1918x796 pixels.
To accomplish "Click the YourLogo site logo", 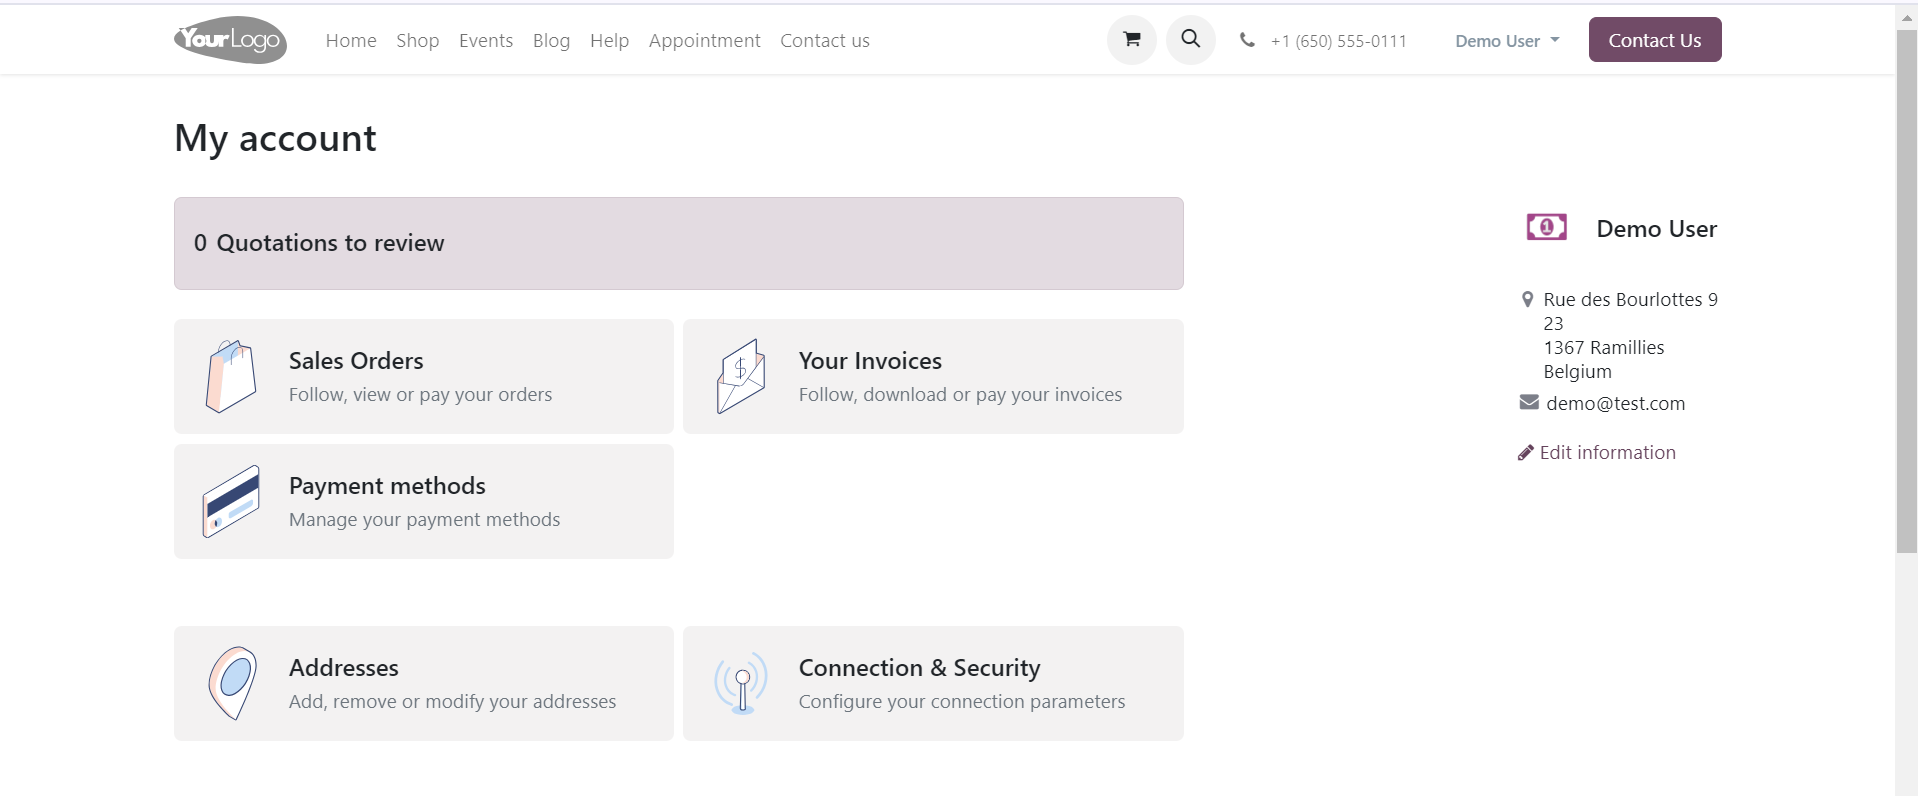I will [x=231, y=40].
